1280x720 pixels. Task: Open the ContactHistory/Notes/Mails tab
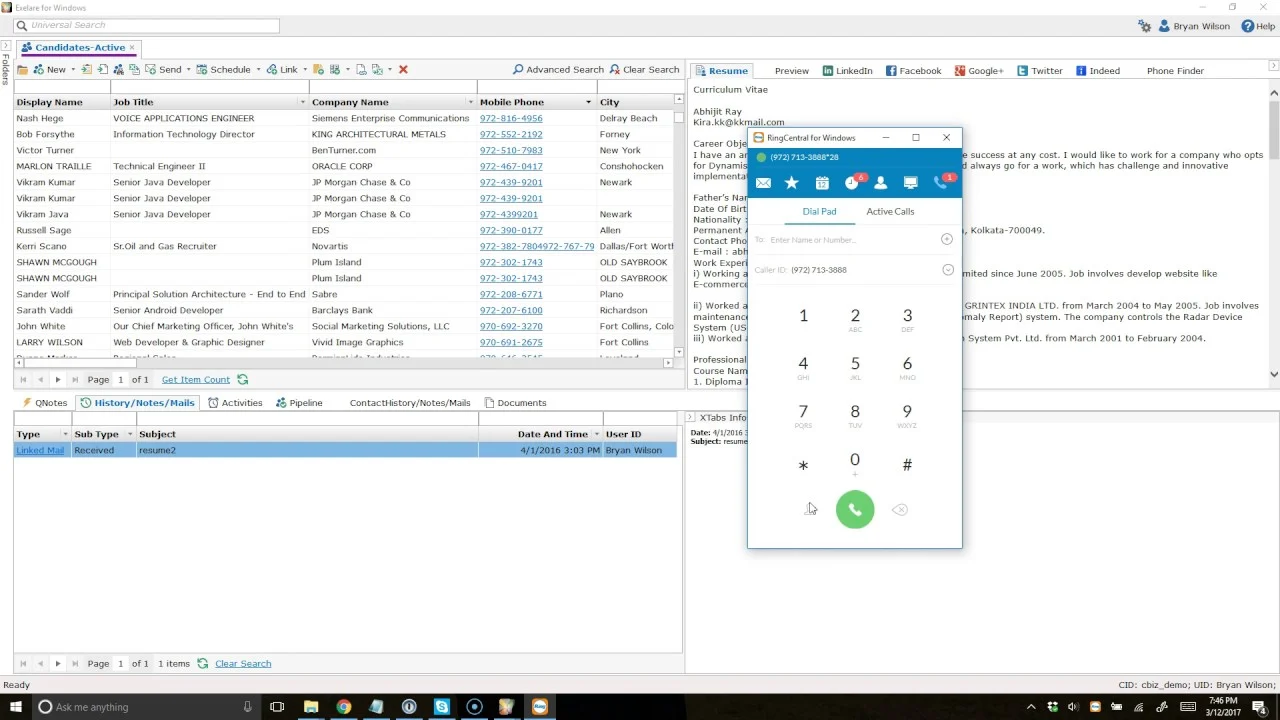pos(410,403)
